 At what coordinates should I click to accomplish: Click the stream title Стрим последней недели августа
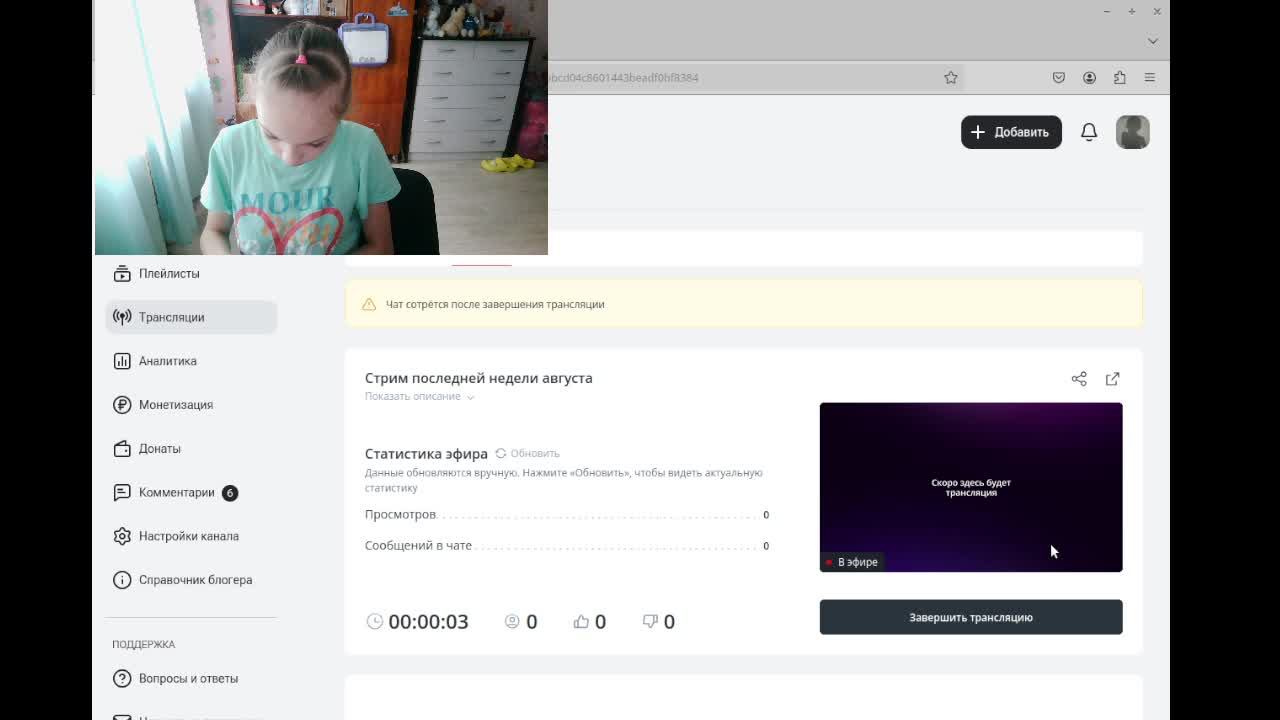click(x=479, y=378)
